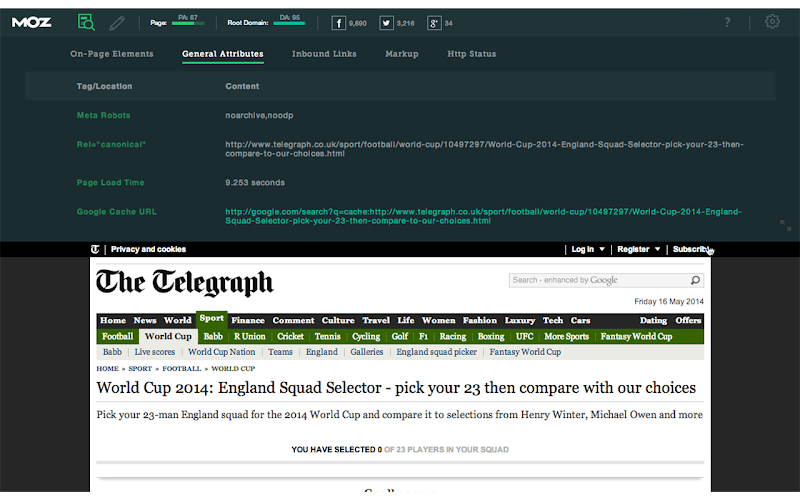Open the Women section
Screen dimensions: 800x500
click(x=438, y=320)
